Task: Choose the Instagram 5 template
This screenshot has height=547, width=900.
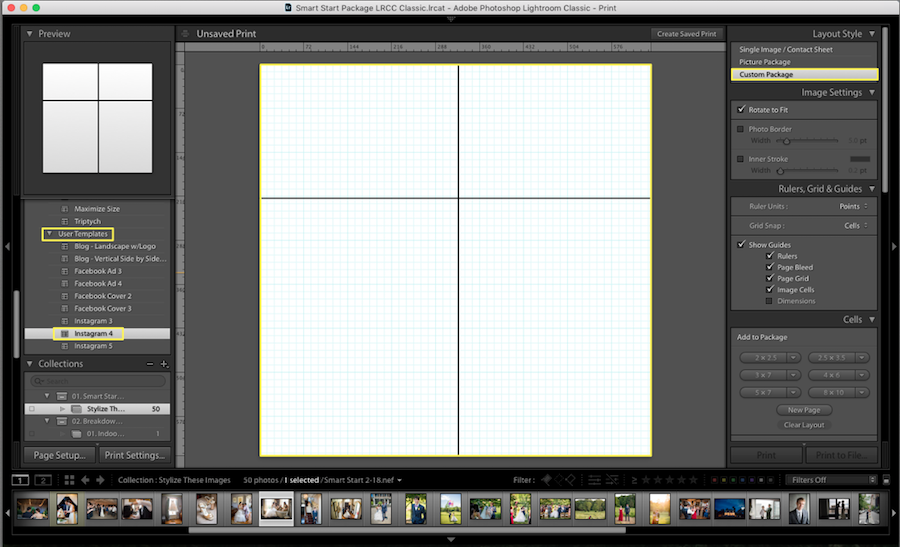Action: coord(94,346)
